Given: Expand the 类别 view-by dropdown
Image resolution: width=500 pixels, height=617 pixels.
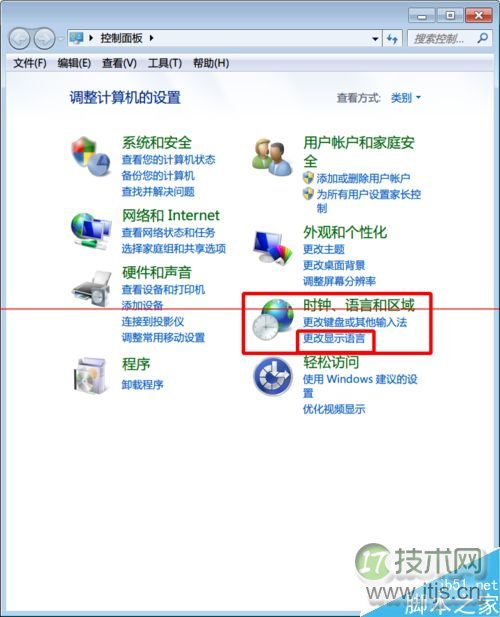Looking at the screenshot, I should tap(406, 98).
